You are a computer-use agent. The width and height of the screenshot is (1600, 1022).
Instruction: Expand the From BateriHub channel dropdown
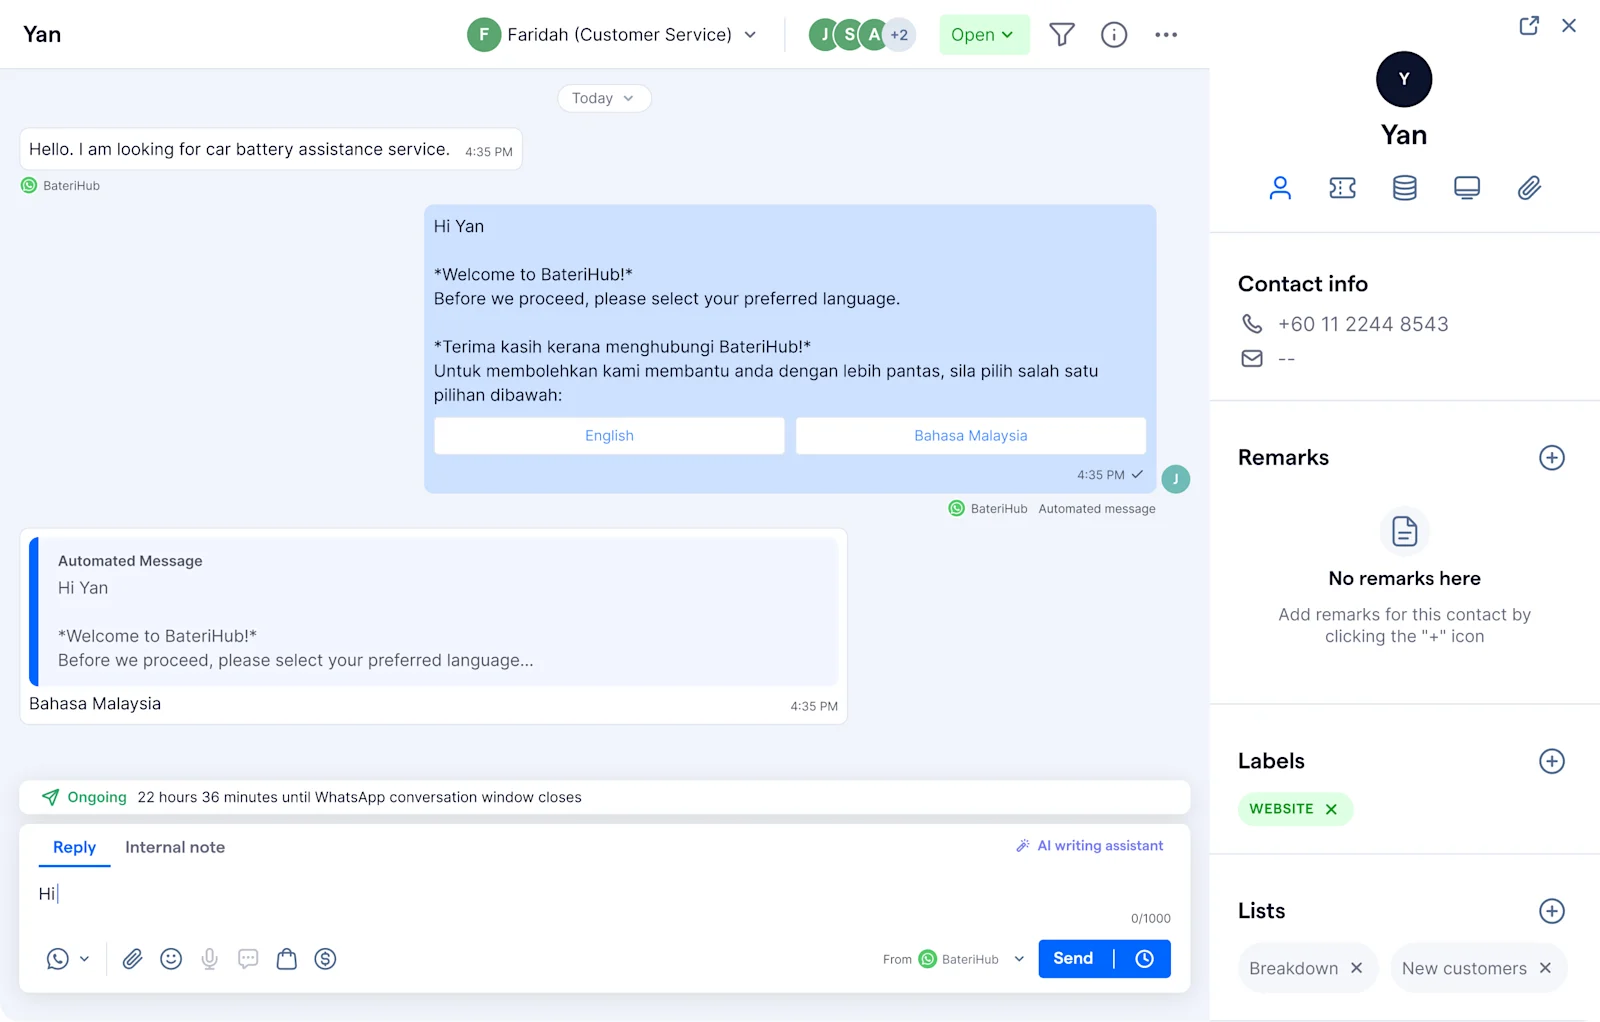point(1018,958)
